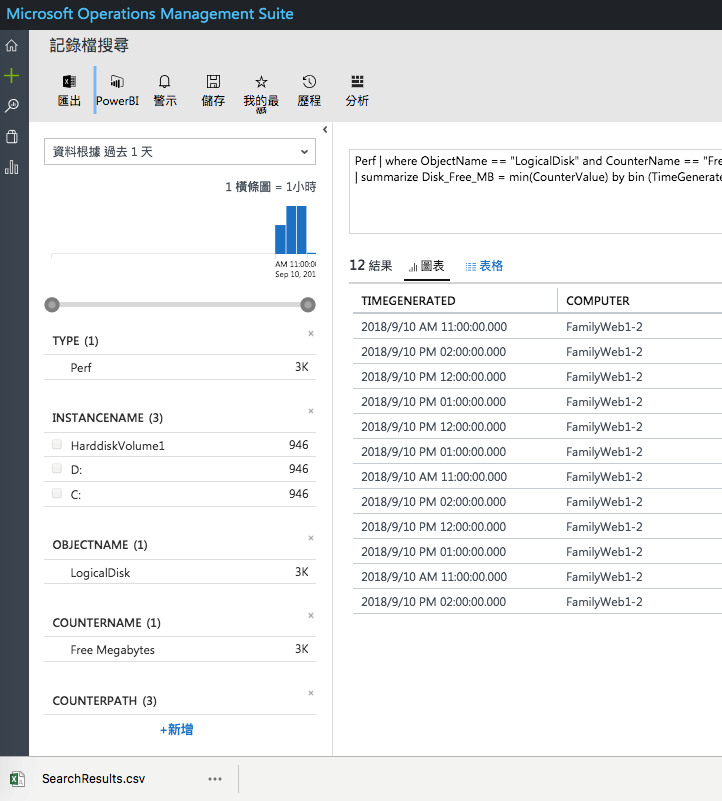722x801 pixels.
Task: Click the +新增 add filter link
Action: (176, 729)
